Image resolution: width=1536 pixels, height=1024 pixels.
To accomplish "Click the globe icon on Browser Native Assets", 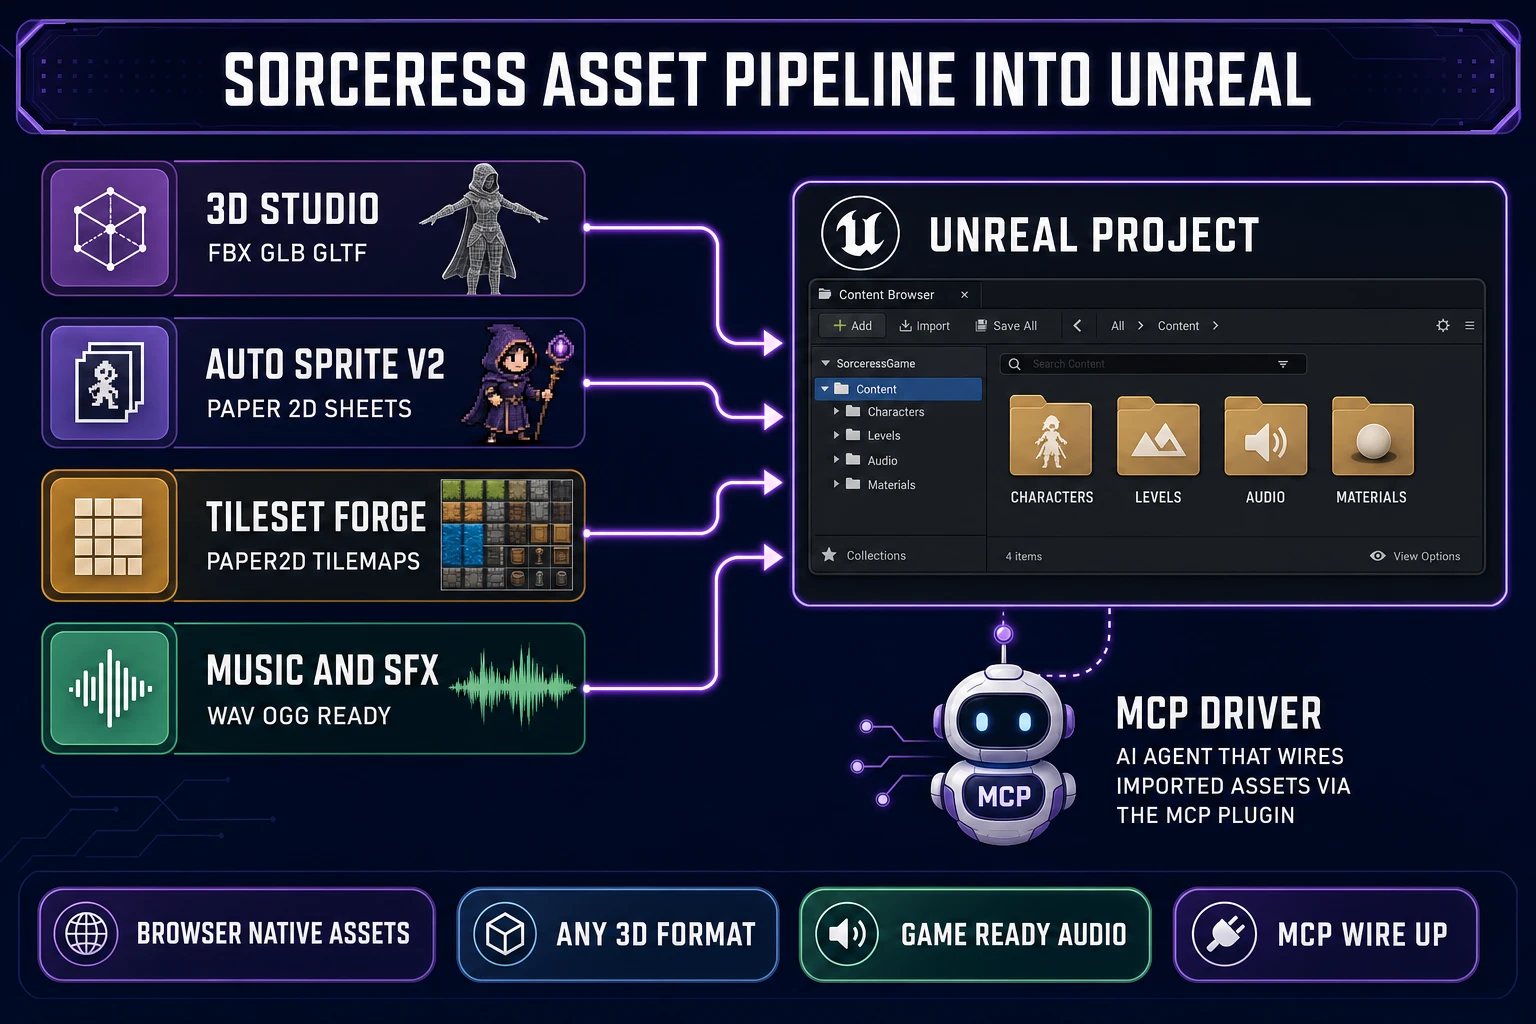I will (86, 934).
